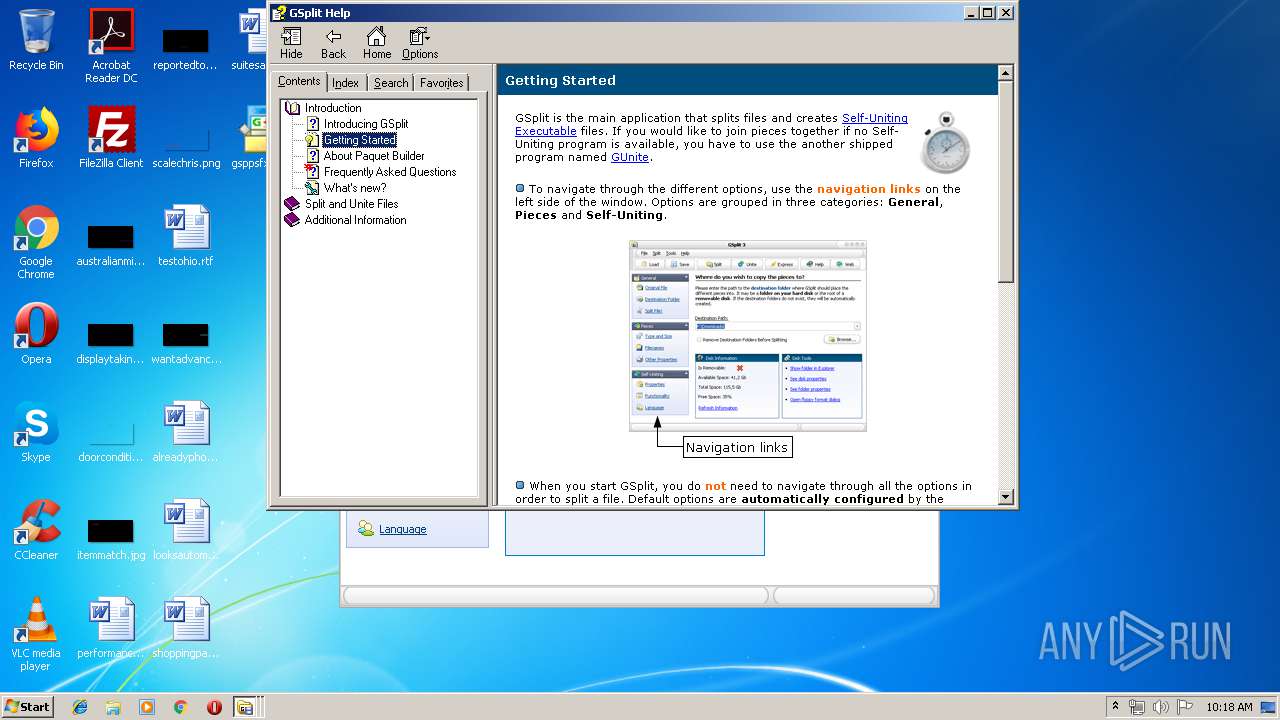
Task: Select testohio.rtf desktop file
Action: pos(186,236)
